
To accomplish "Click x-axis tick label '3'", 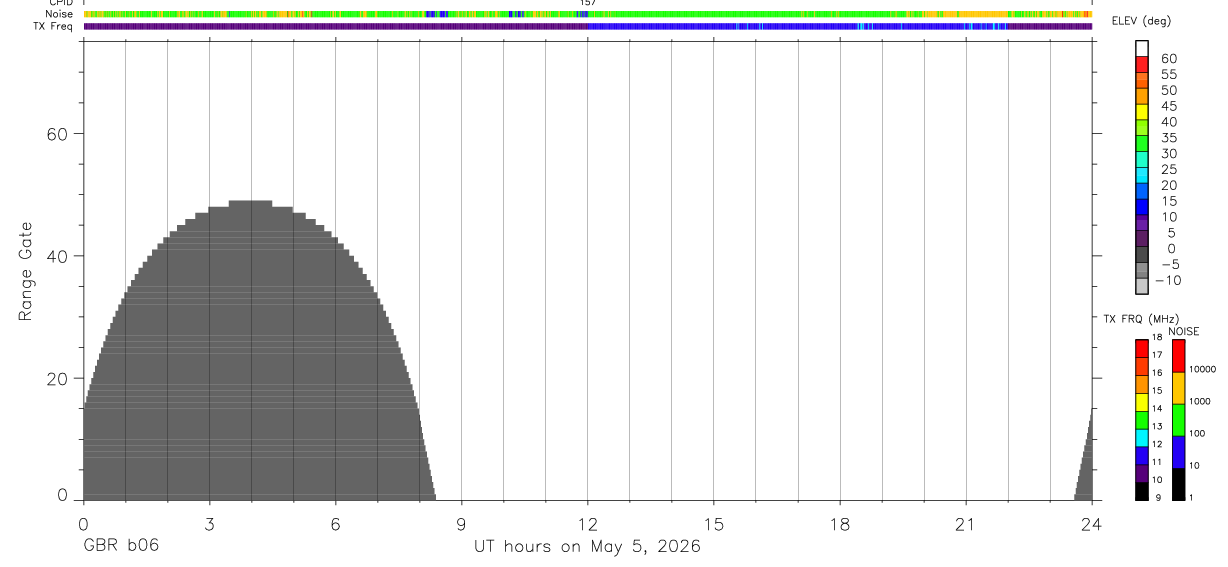I will point(209,524).
